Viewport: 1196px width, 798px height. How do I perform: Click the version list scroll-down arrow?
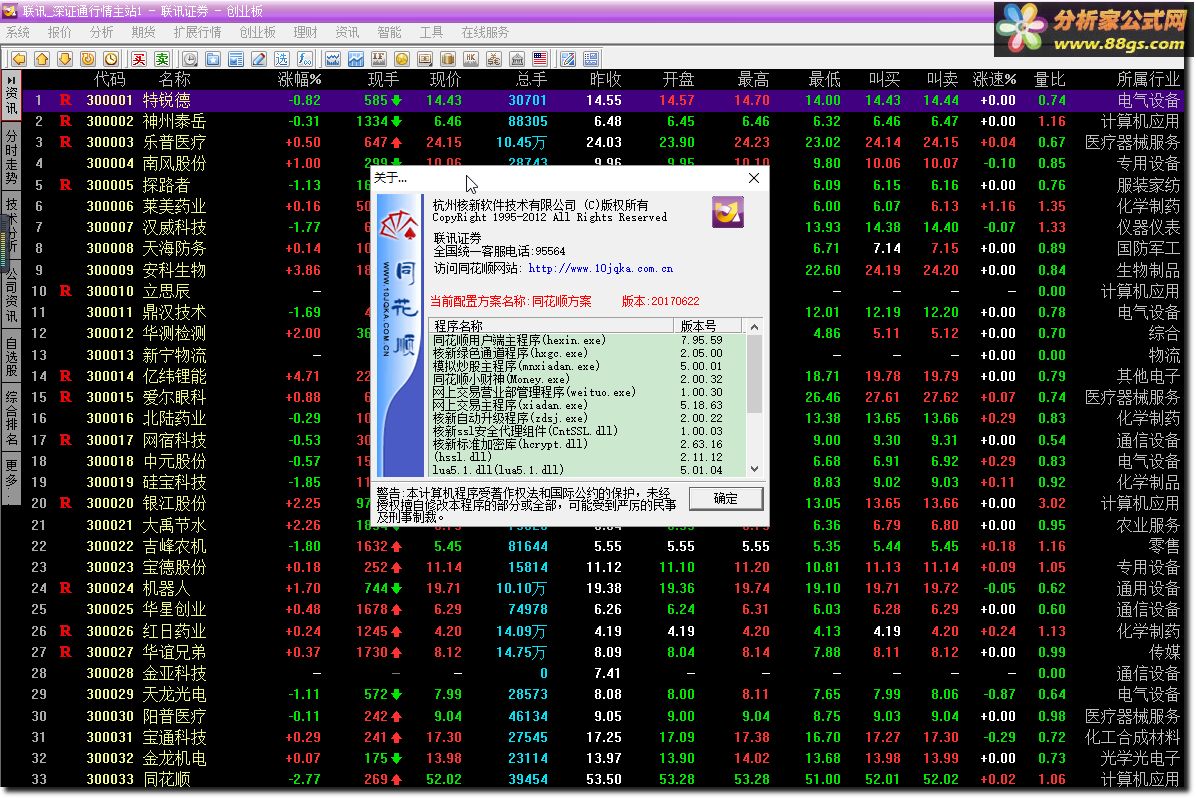[x=754, y=469]
